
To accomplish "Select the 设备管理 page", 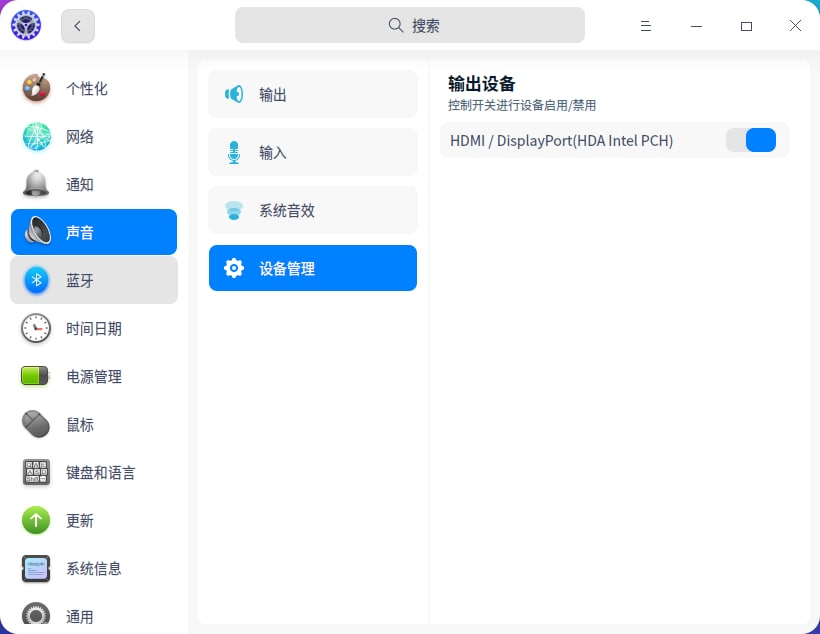I will tap(313, 268).
